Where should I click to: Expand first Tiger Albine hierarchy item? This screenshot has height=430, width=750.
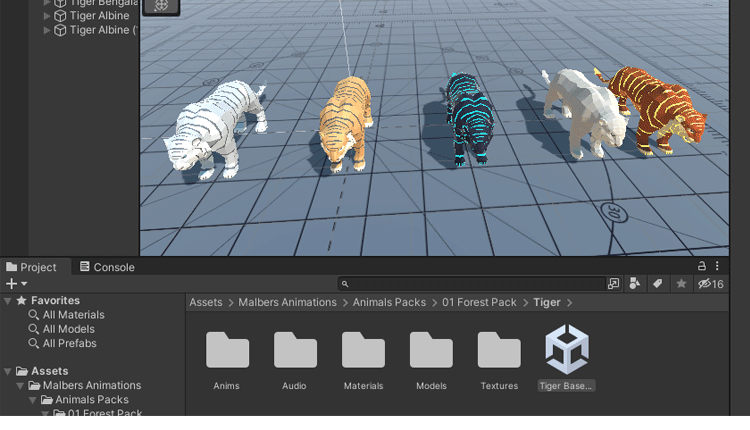click(47, 16)
